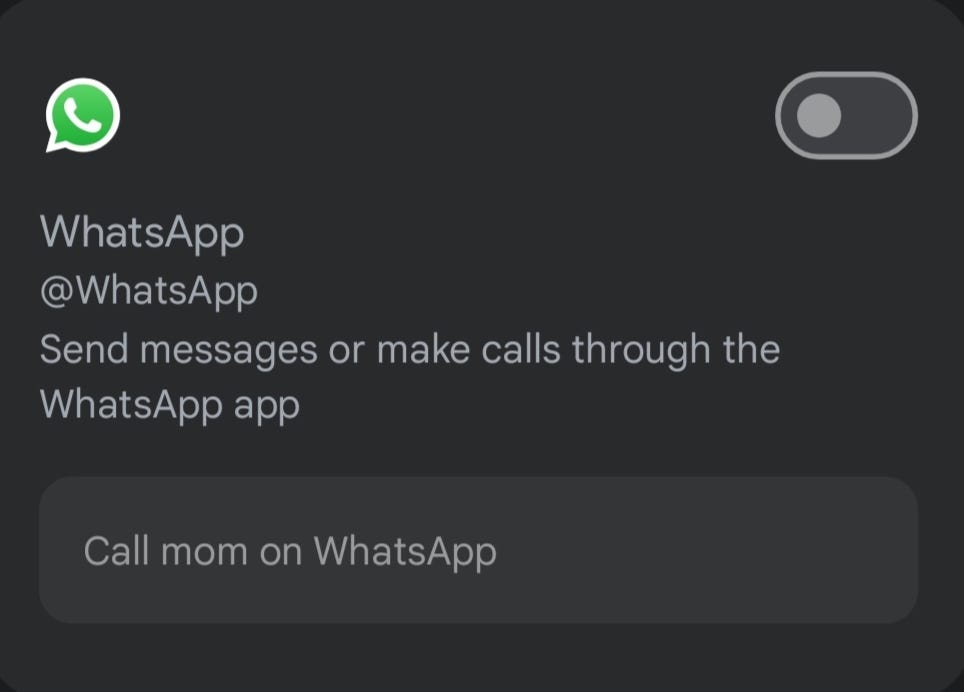Viewport: 964px width, 692px height.
Task: Tap the "Call" word in the example chip
Action: click(116, 551)
